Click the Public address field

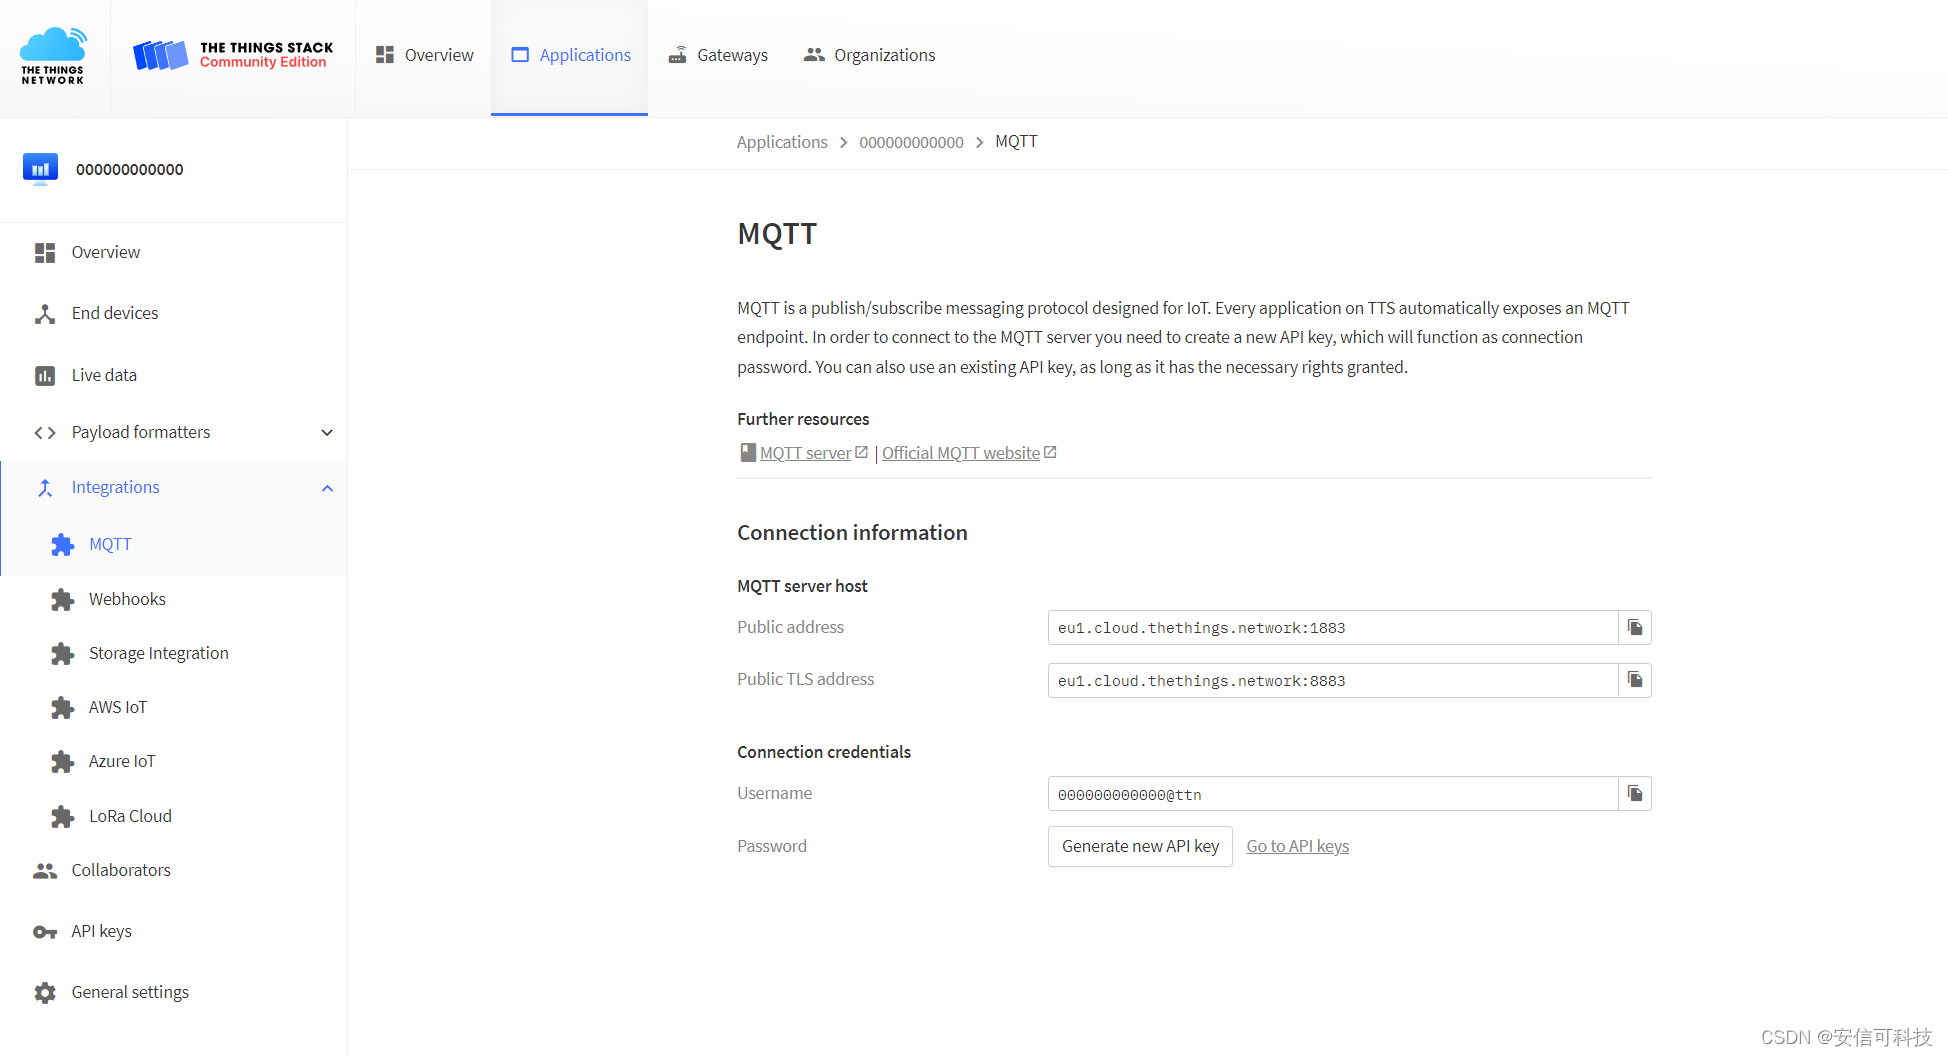pos(1333,627)
